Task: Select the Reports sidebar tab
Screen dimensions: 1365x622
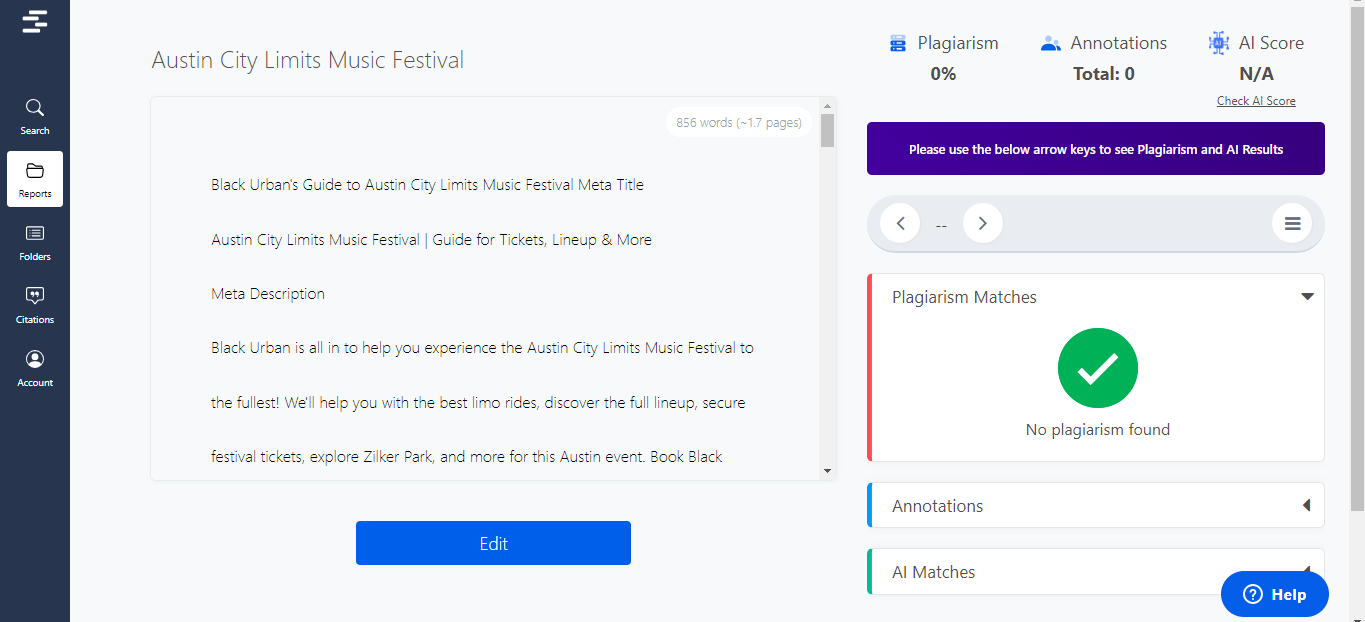Action: click(x=35, y=179)
